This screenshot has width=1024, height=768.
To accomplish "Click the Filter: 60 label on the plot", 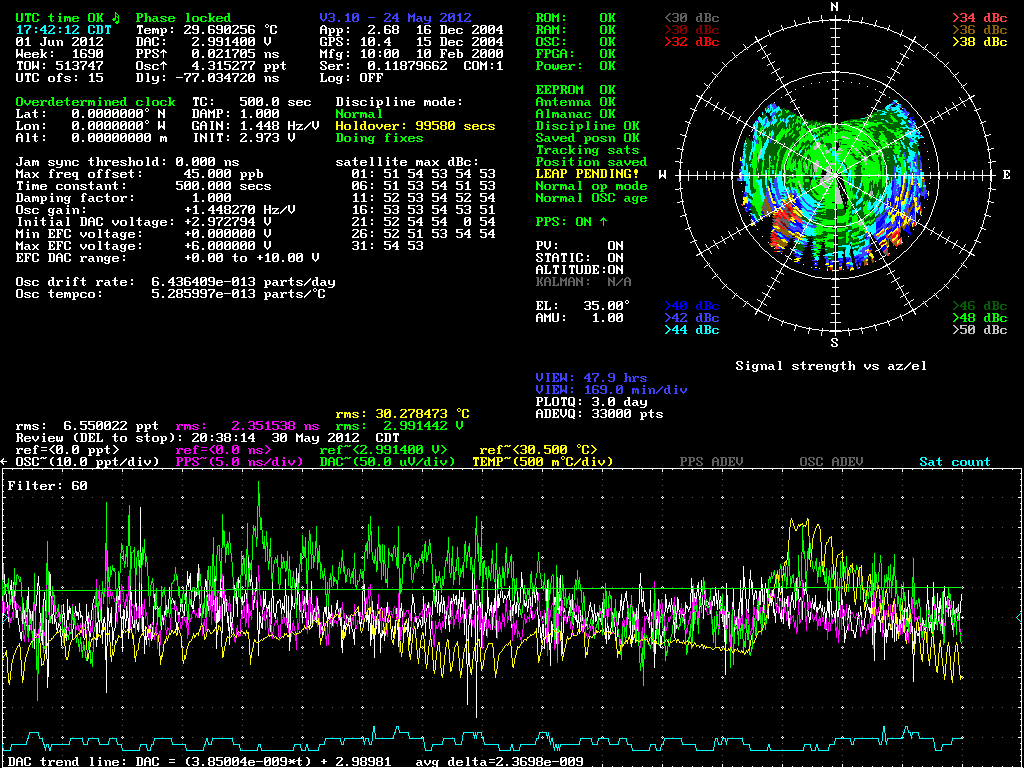I will (x=47, y=486).
